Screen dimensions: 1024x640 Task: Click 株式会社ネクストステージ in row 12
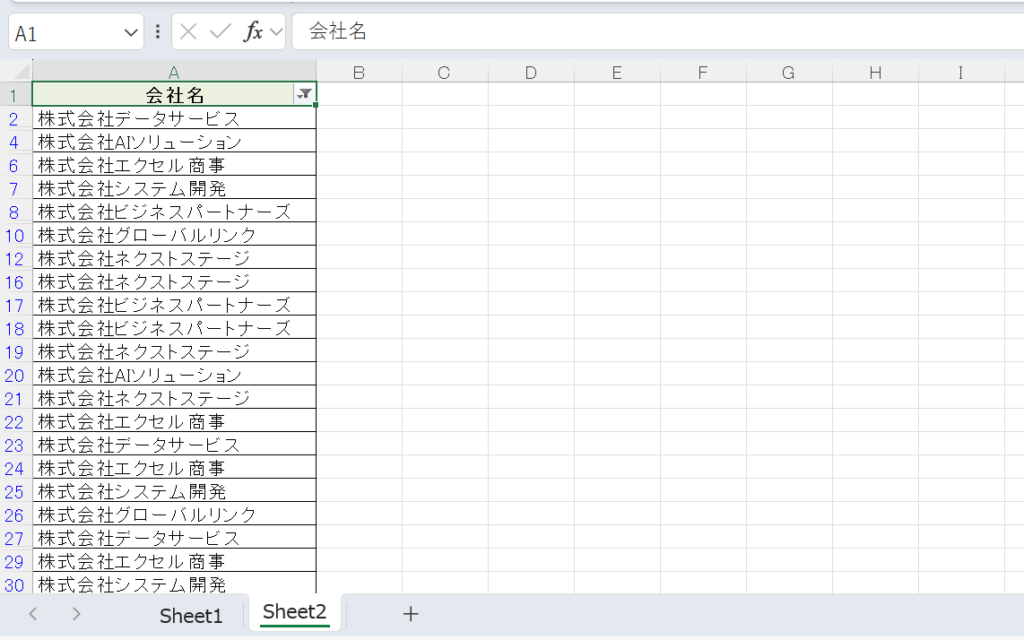pos(174,258)
